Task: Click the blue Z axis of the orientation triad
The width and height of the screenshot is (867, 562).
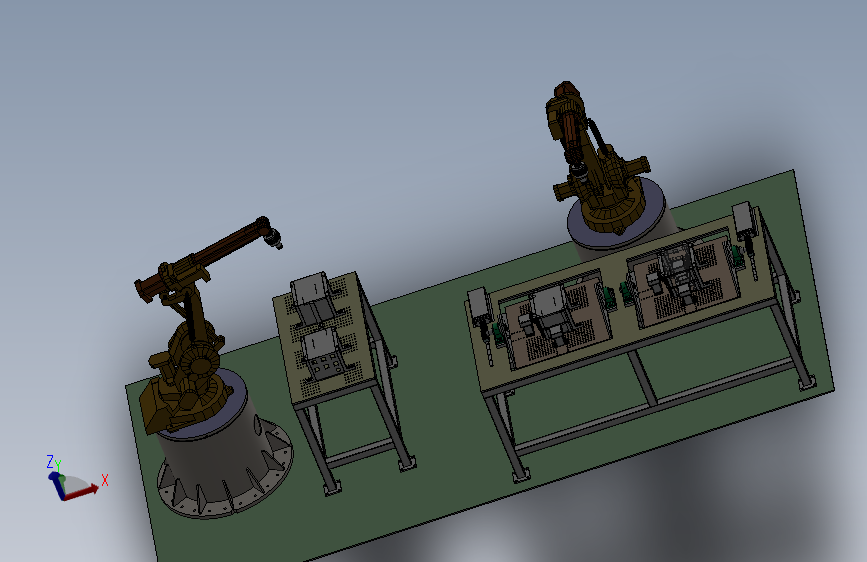Action: (x=57, y=485)
